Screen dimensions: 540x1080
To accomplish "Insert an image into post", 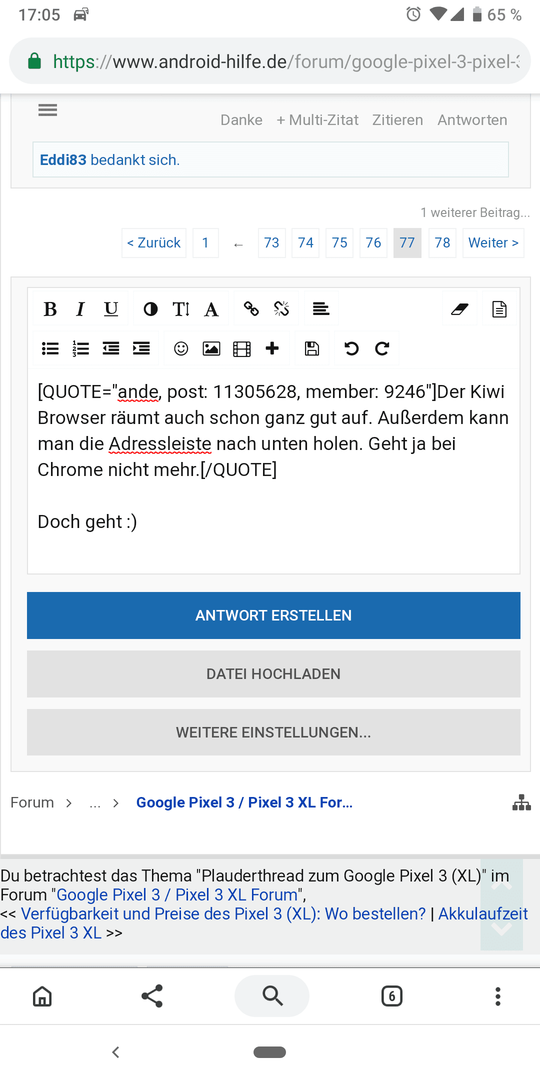I will point(211,349).
